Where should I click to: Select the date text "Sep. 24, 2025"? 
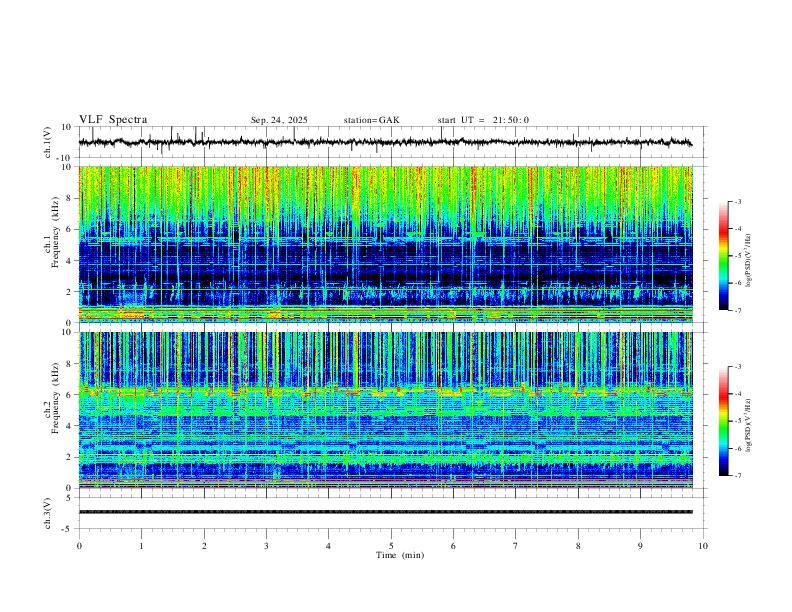point(279,120)
